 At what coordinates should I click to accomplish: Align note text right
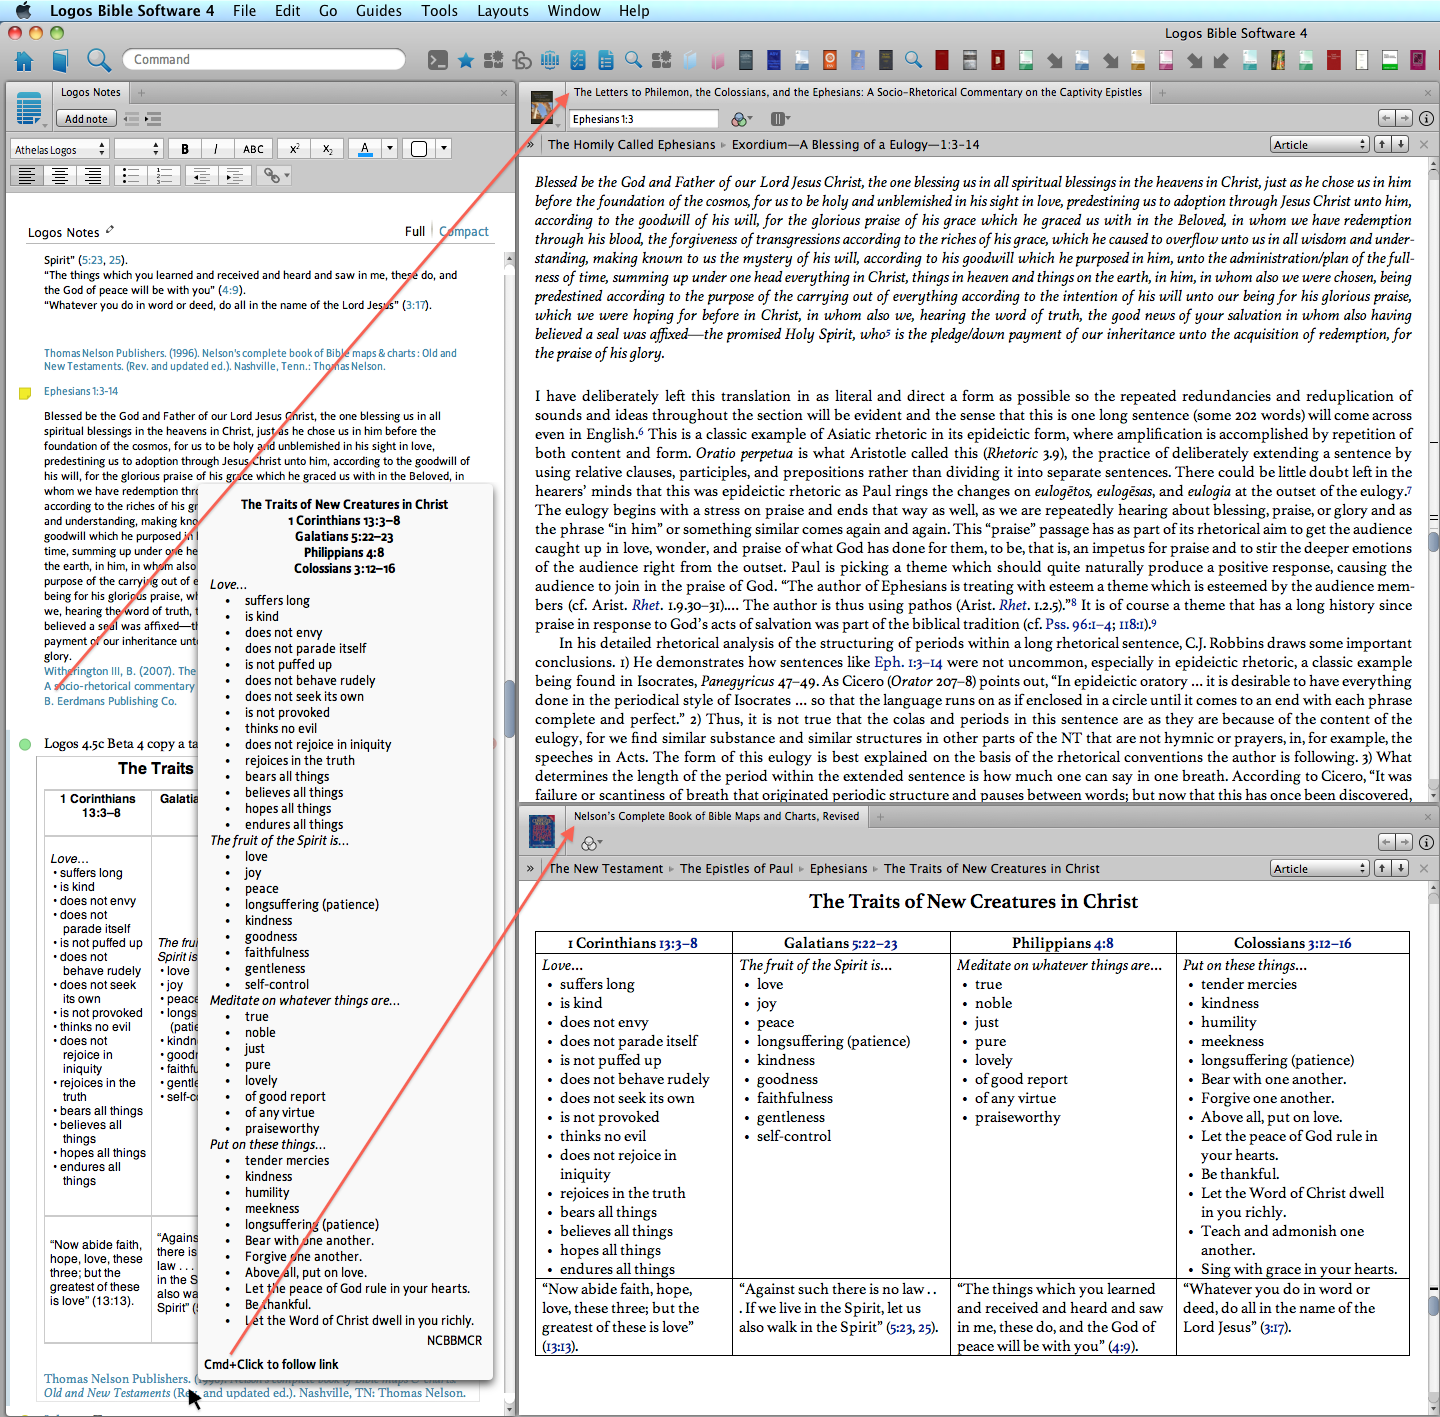[94, 176]
